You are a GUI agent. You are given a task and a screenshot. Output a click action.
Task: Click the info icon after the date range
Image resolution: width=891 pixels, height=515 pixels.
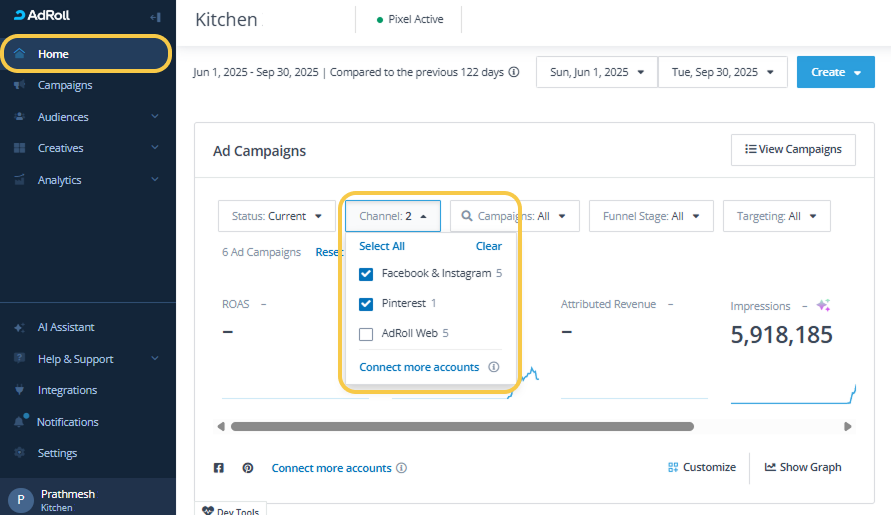pos(514,72)
